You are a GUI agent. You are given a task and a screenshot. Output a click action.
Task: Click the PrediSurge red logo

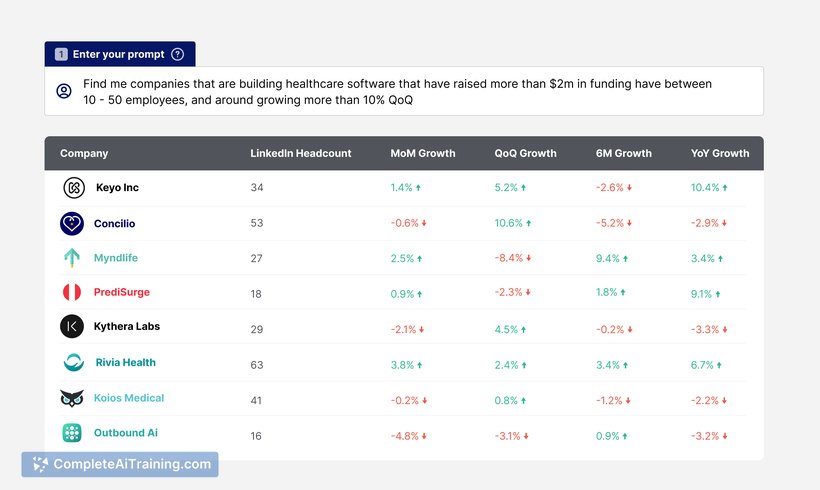click(72, 292)
